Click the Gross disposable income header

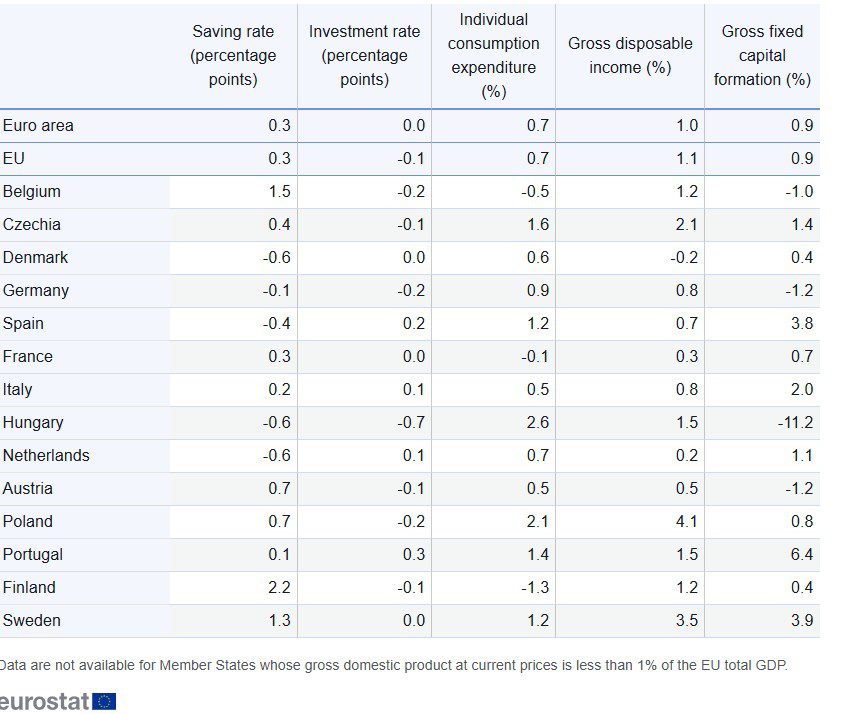(630, 55)
